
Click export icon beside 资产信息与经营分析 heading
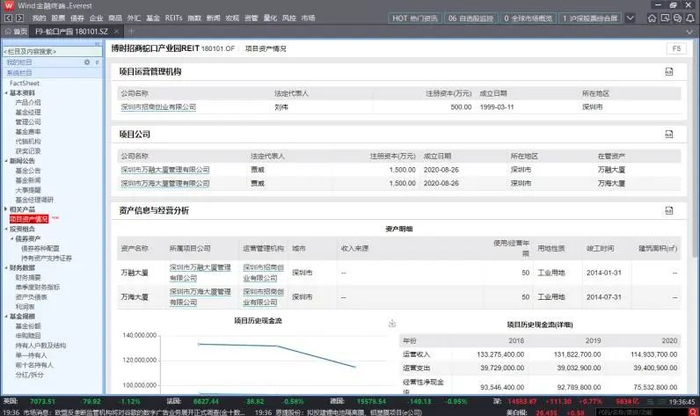tap(669, 210)
